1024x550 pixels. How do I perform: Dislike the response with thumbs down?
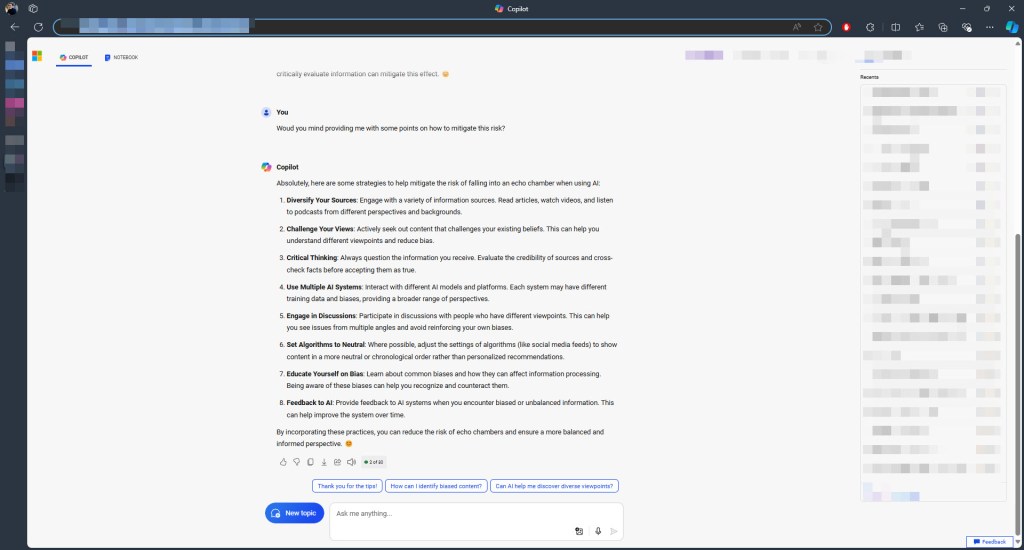click(x=297, y=462)
